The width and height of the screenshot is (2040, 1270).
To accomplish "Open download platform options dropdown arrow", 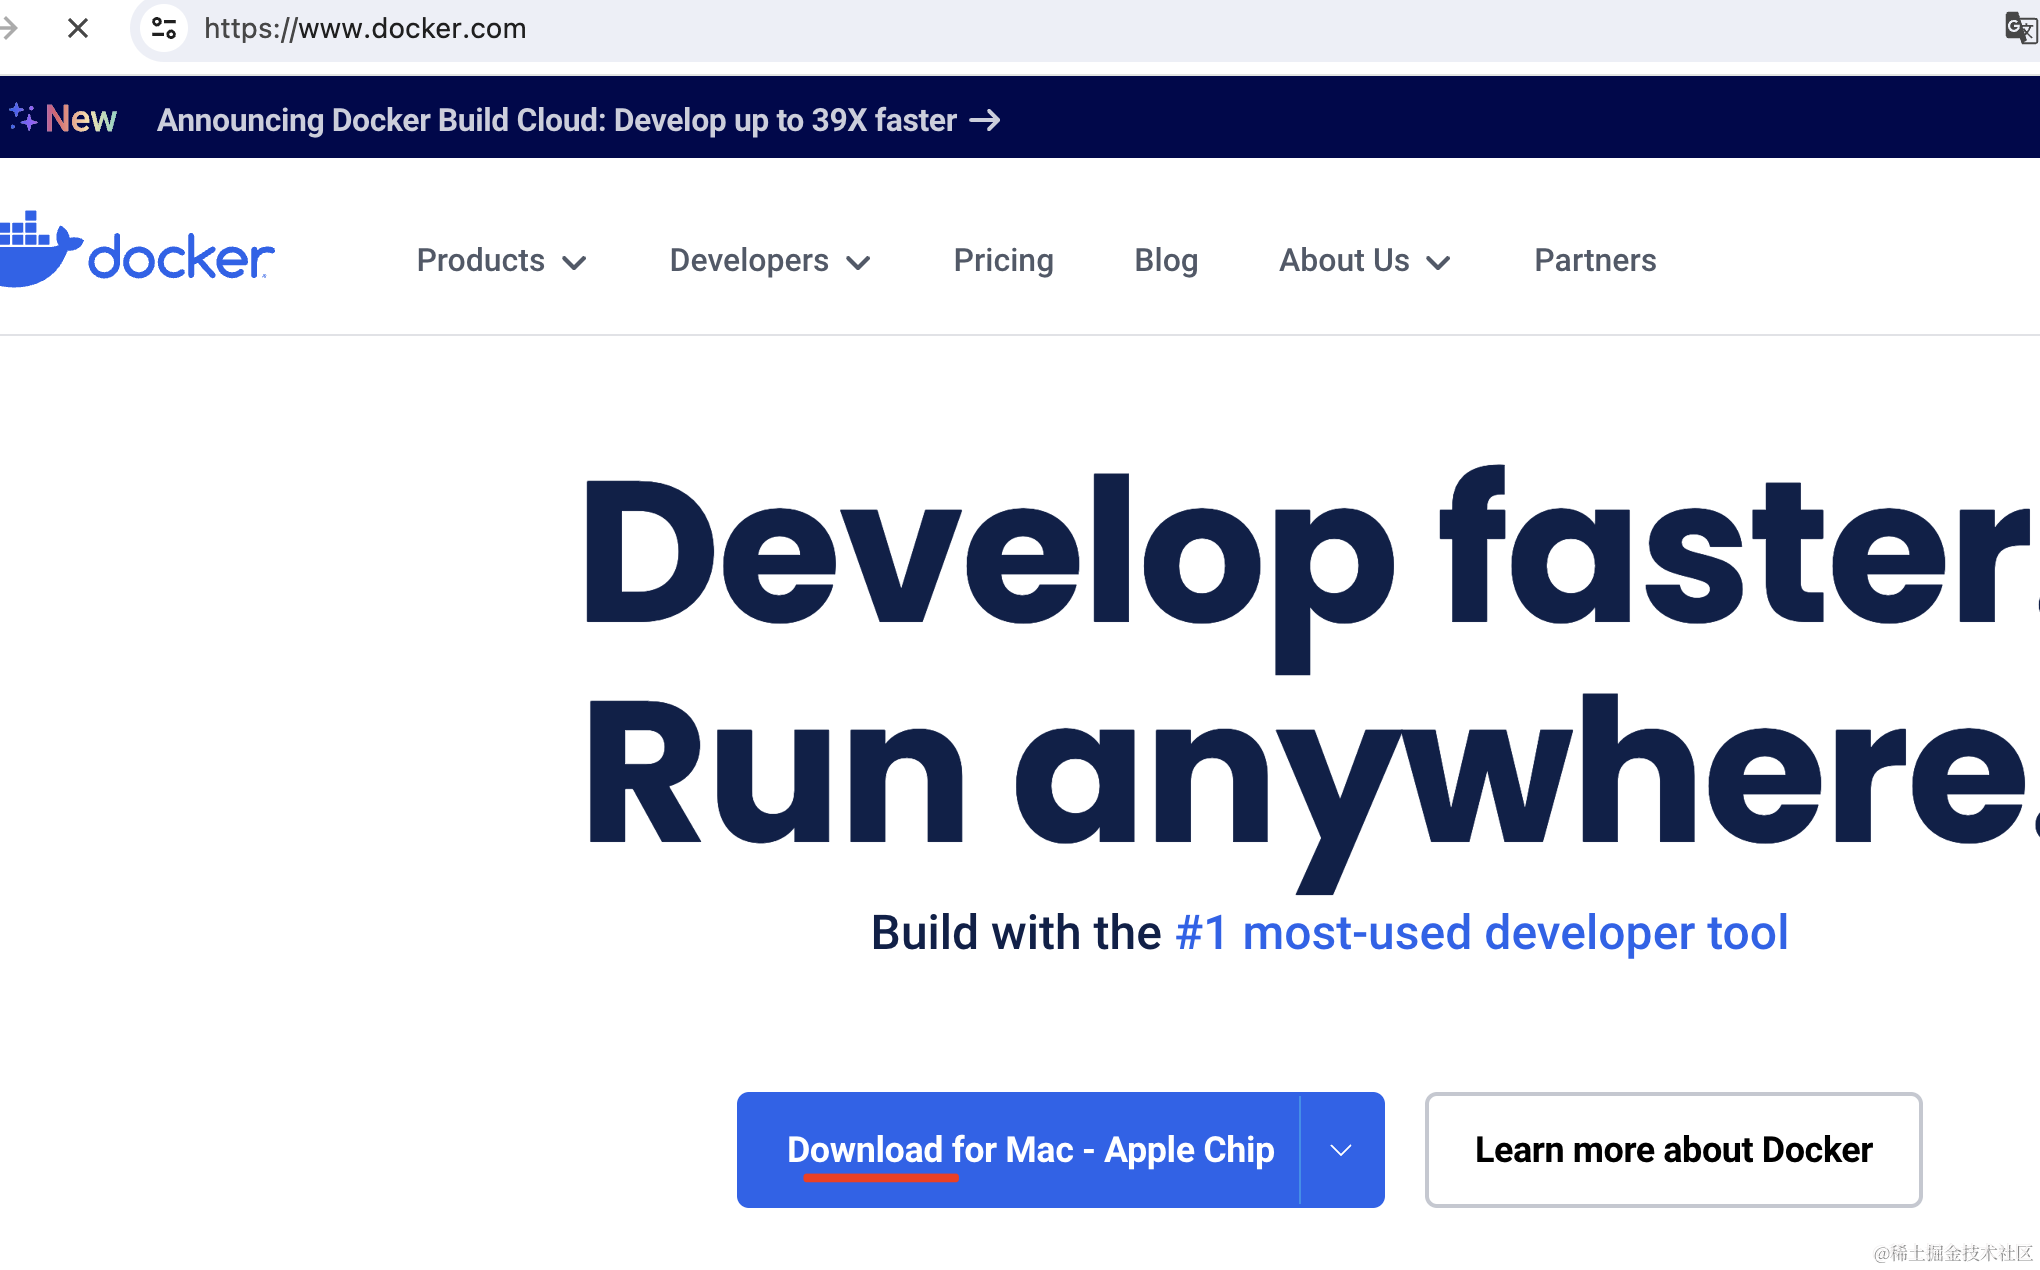I will tap(1341, 1150).
